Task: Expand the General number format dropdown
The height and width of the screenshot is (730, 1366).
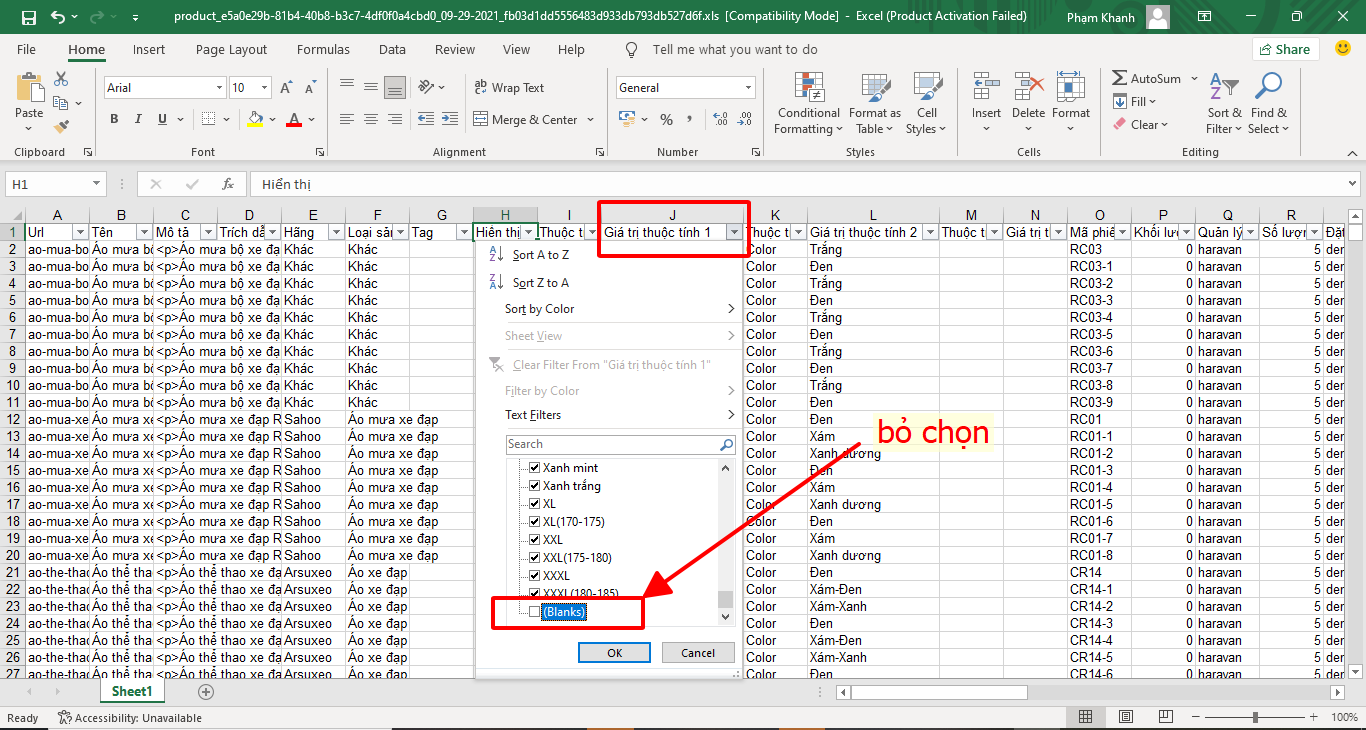Action: coord(748,88)
